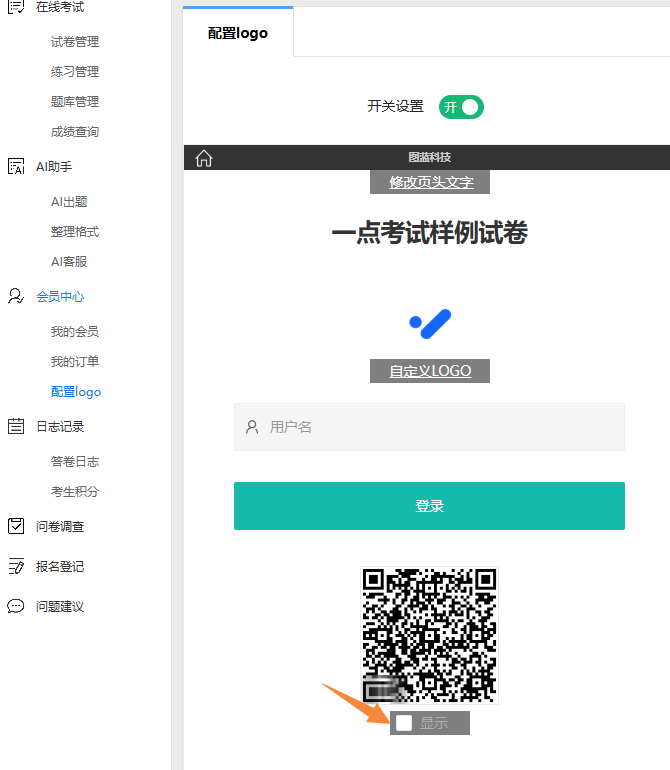
Task: Click the 问题建议 chat bubble icon
Action: (16, 606)
